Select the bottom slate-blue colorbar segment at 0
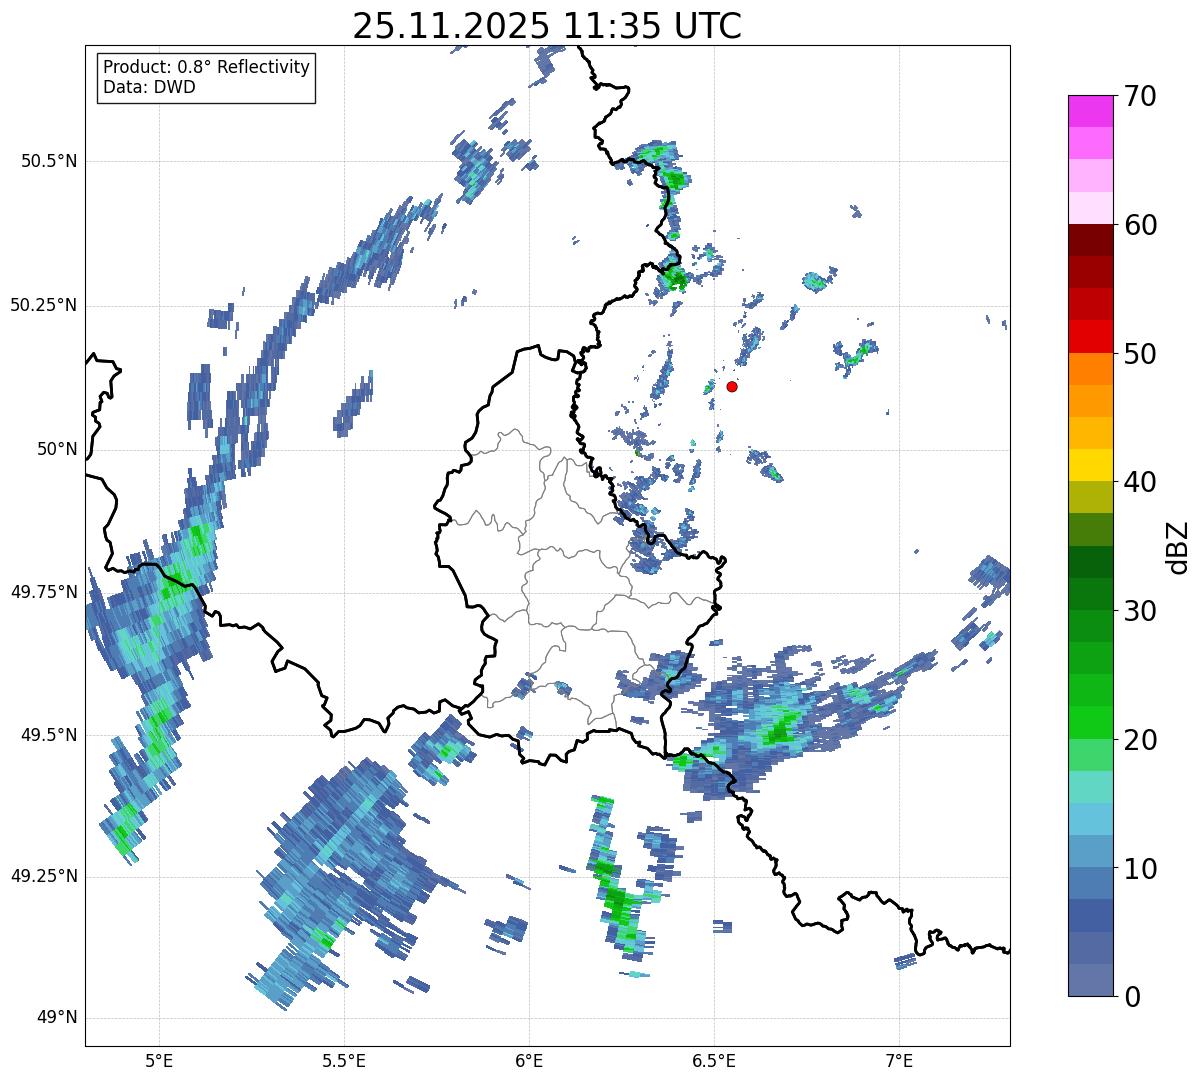This screenshot has height=1081, width=1202. (x=1090, y=980)
